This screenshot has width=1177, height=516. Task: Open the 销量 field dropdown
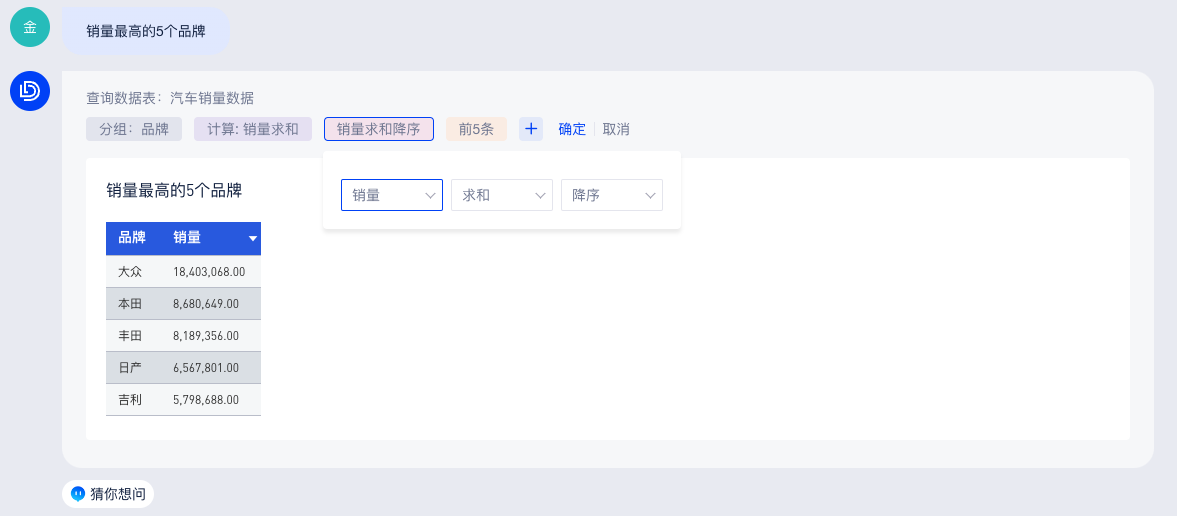391,195
